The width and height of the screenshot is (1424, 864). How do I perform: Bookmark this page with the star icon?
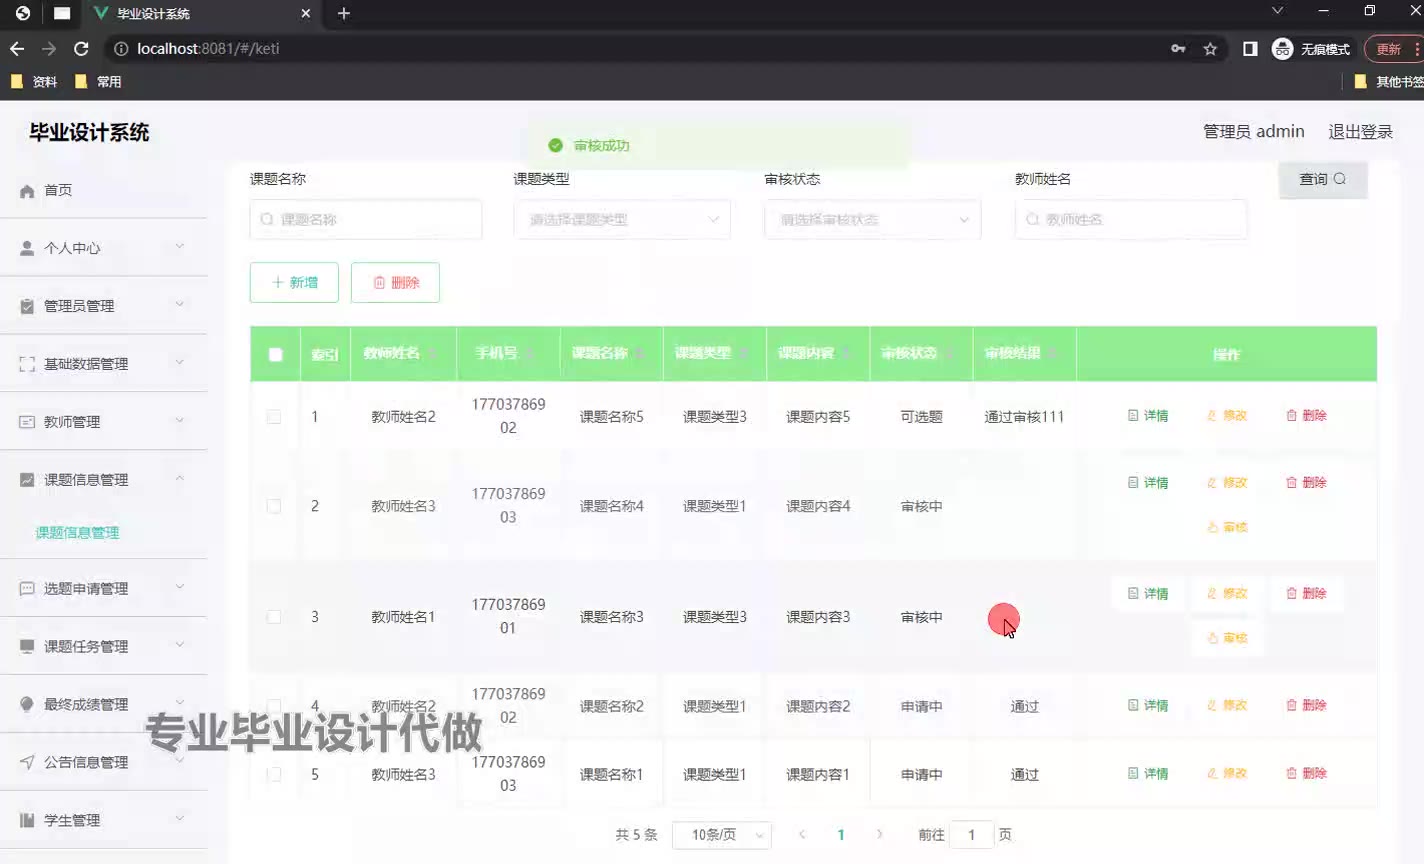pos(1210,48)
